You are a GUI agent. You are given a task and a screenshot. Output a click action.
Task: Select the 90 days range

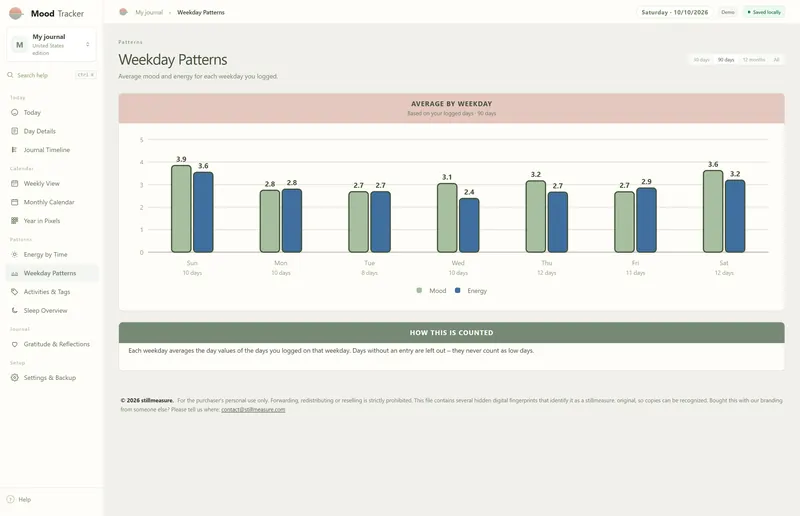(x=726, y=60)
